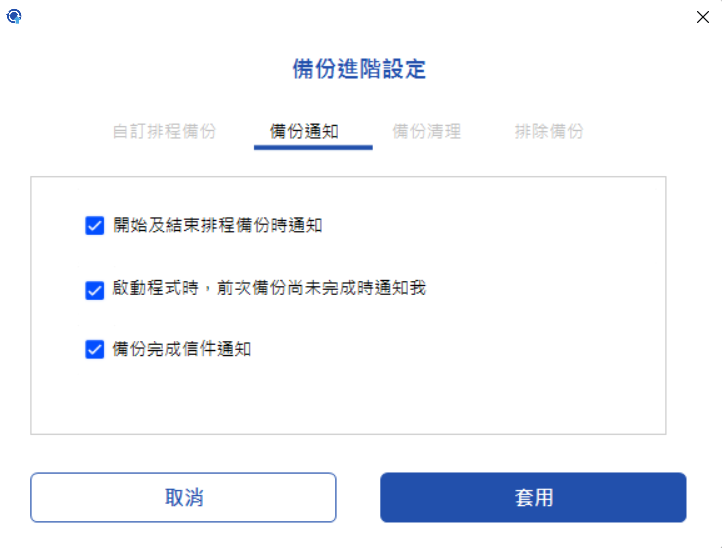Toggle the 前次備份尚未完成時通知我 checkbox
The height and width of the screenshot is (548, 722).
(x=94, y=290)
